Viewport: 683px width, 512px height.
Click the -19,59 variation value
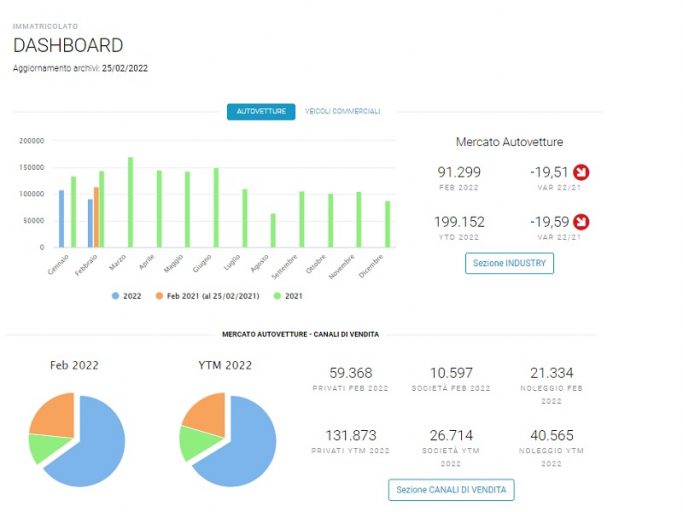pos(550,222)
